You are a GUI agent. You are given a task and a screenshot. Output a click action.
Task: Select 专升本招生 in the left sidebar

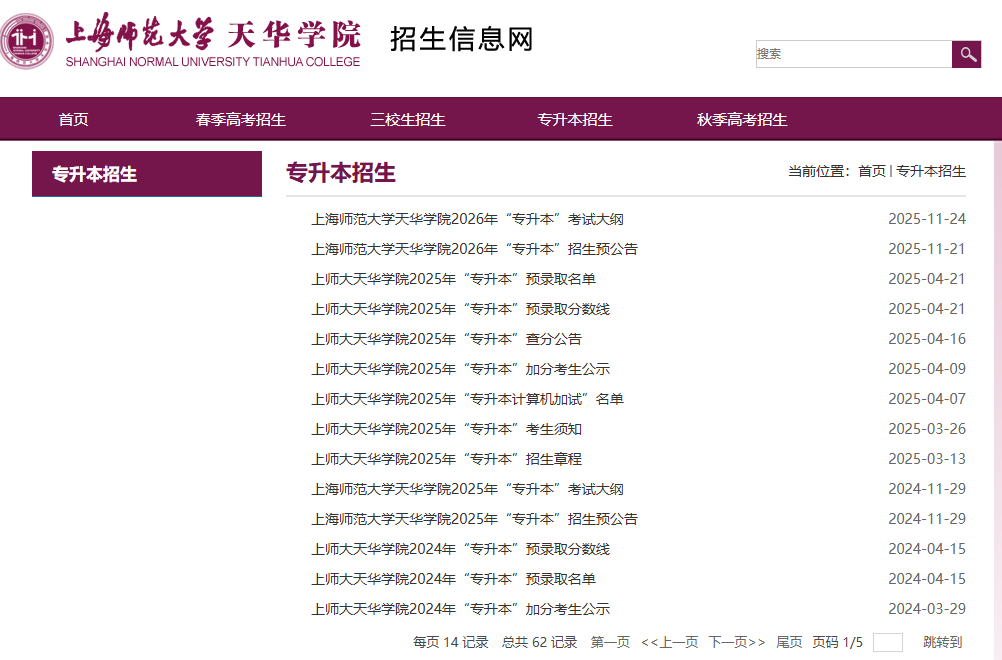coord(93,174)
